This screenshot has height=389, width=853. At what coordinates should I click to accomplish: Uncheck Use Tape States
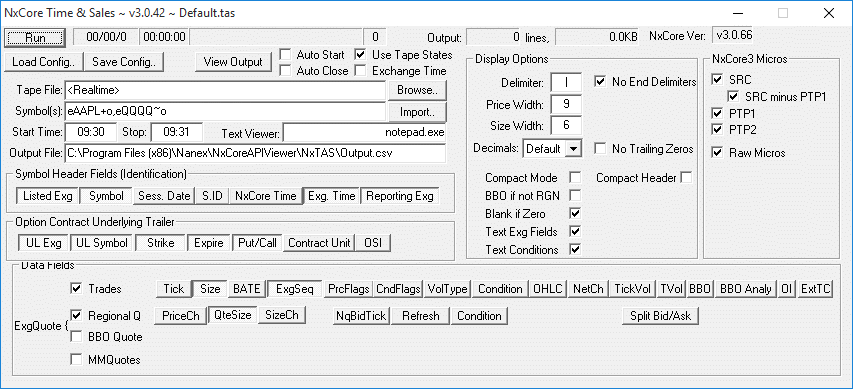click(360, 54)
